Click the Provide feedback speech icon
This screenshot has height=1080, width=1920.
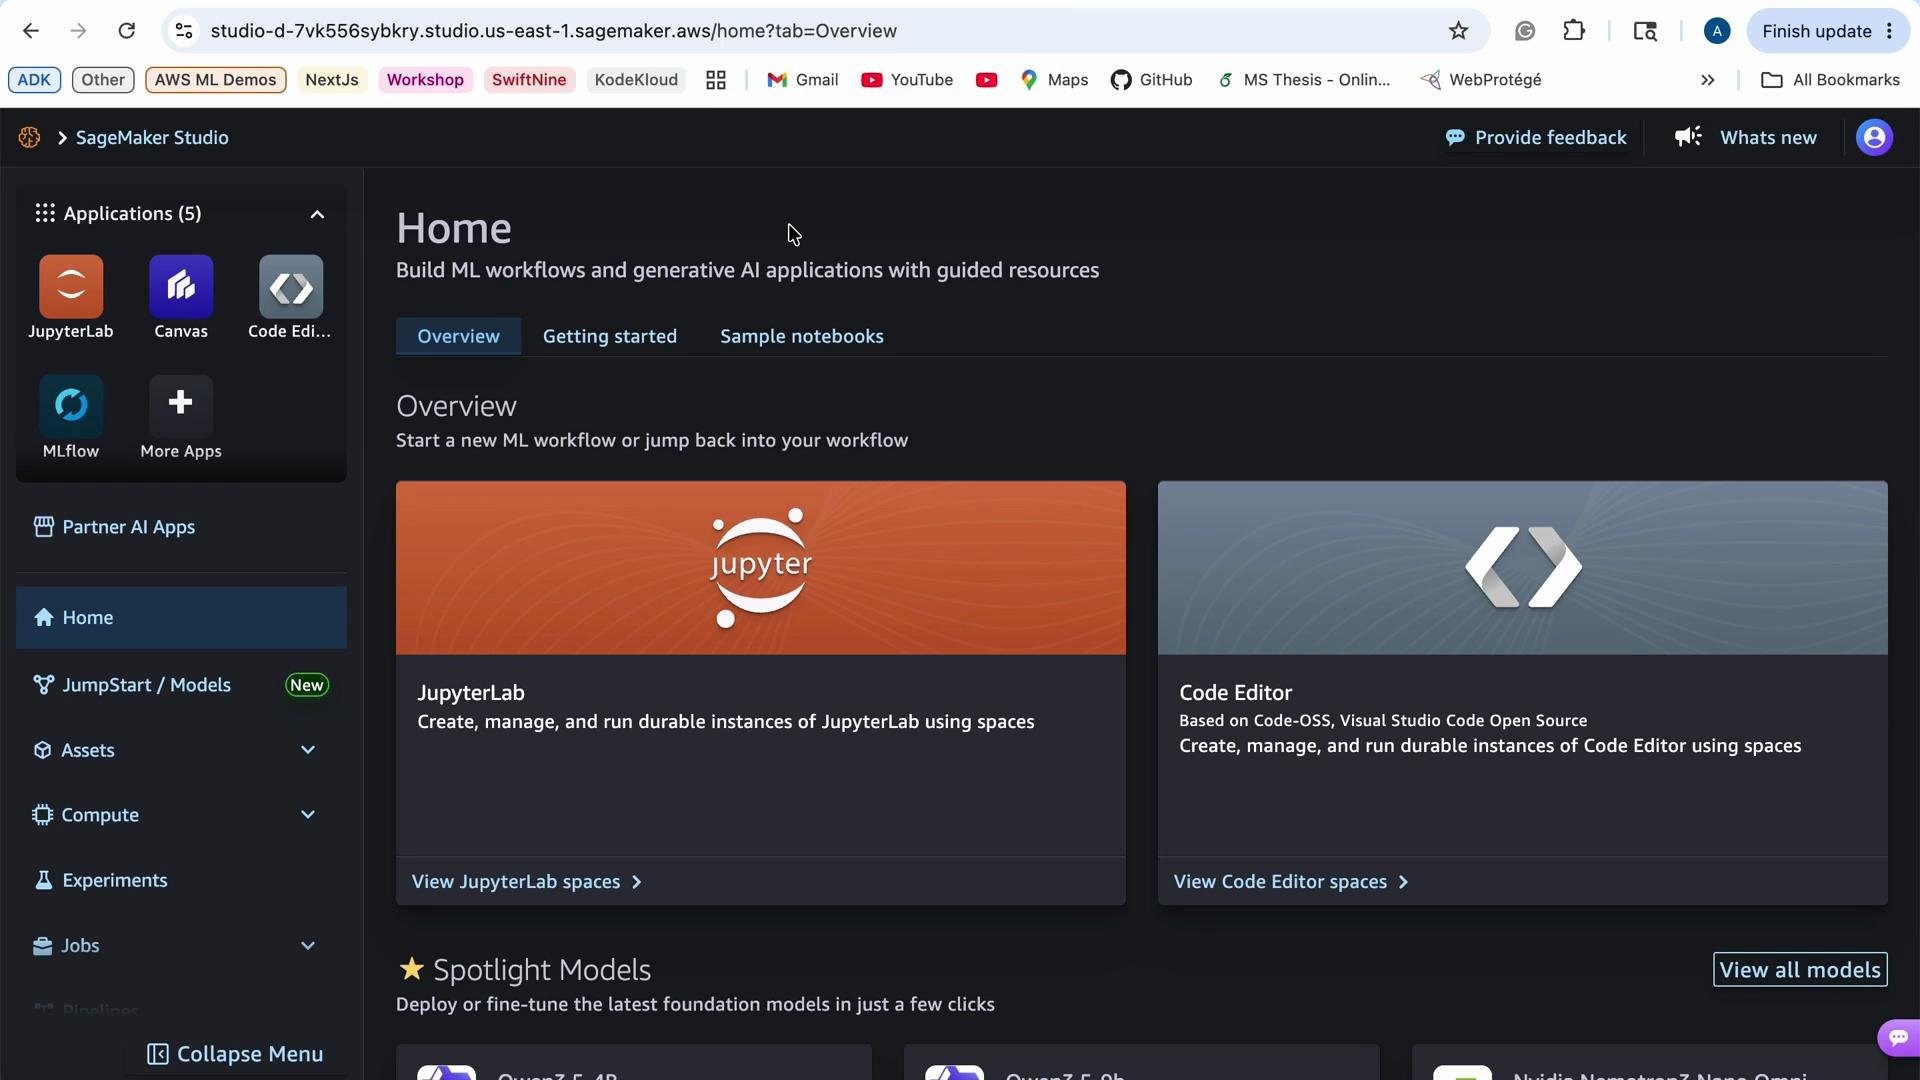pyautogui.click(x=1455, y=138)
